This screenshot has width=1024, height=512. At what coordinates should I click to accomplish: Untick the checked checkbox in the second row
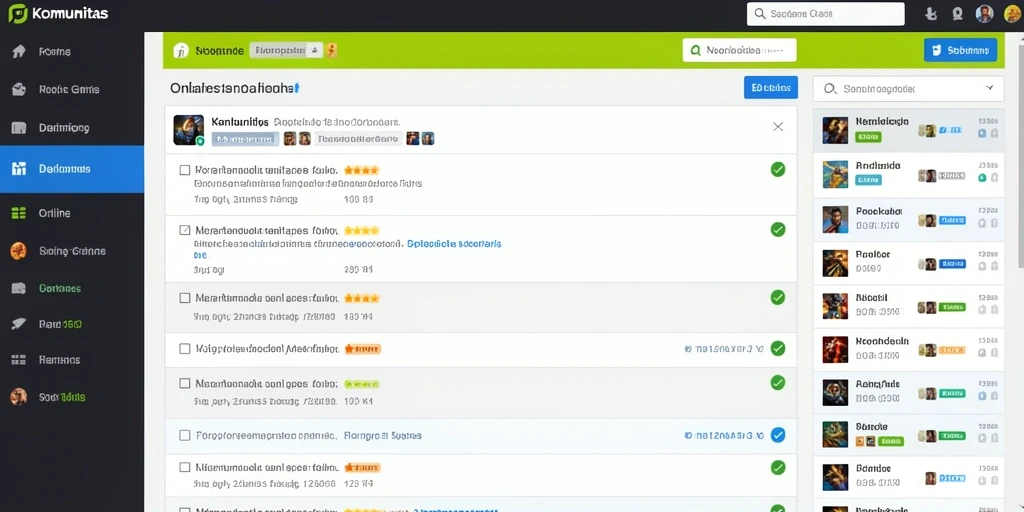185,230
